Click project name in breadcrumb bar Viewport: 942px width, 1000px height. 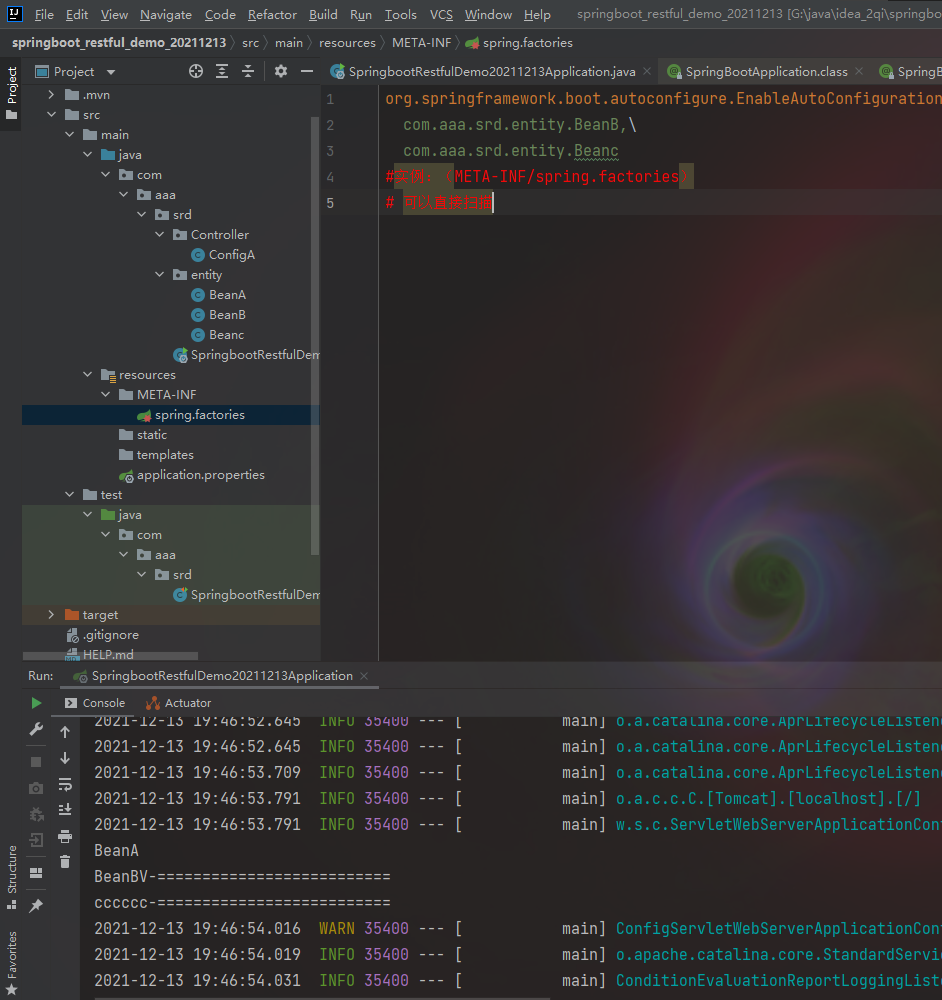tap(119, 43)
